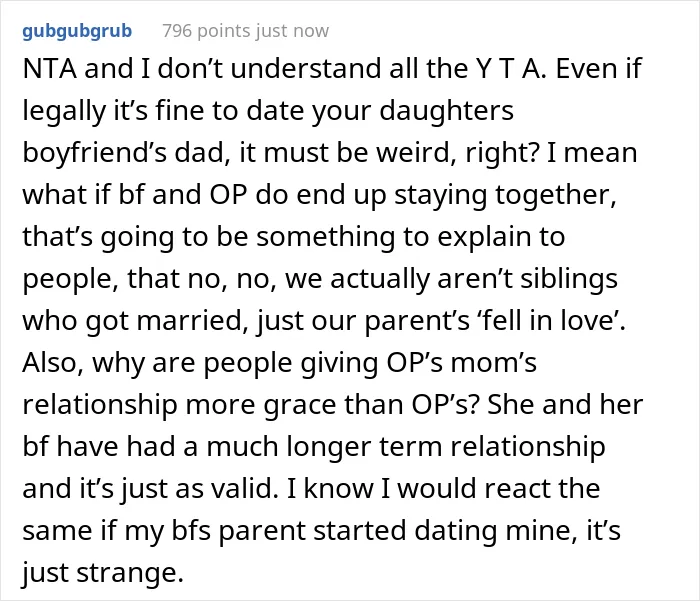Open the gubgubgrub user profile link

coord(77,31)
